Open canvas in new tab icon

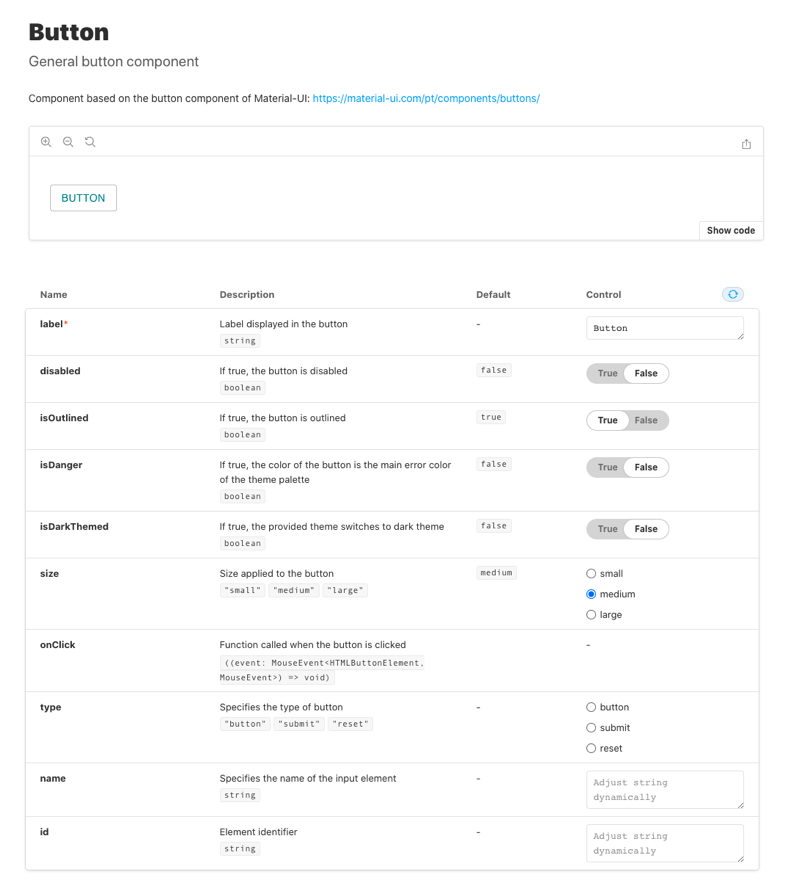point(746,144)
